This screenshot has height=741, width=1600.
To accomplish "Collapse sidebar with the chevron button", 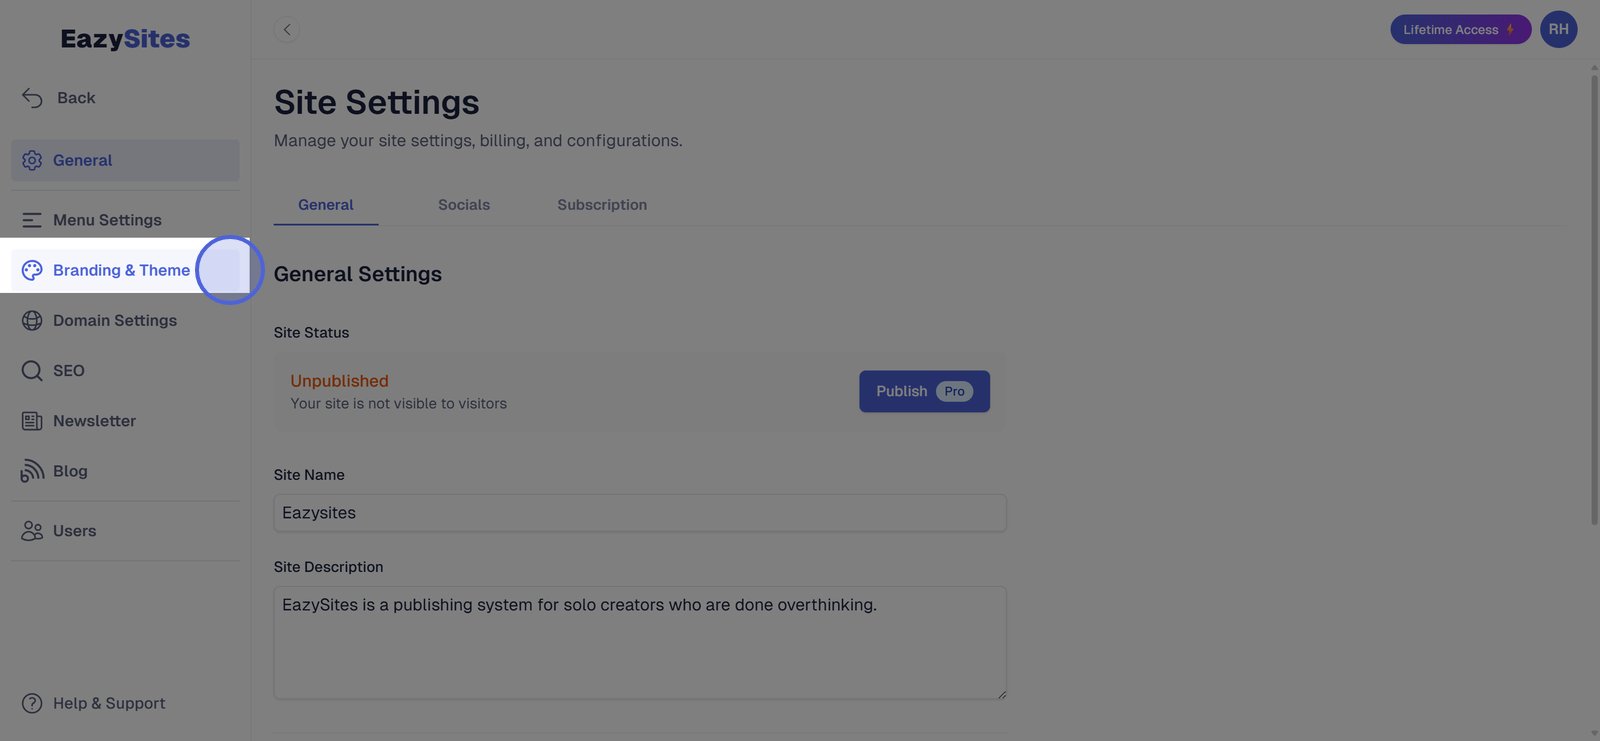I will click(287, 30).
